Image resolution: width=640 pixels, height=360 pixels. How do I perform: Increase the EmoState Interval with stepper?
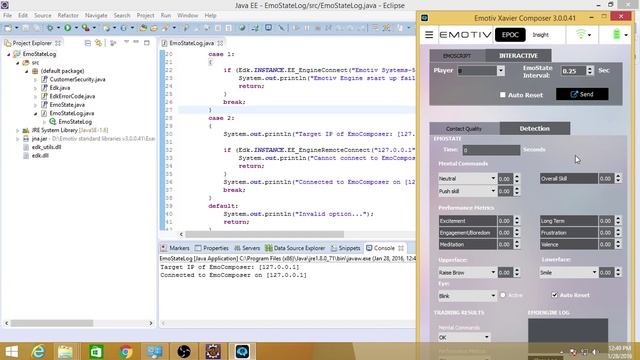589,68
